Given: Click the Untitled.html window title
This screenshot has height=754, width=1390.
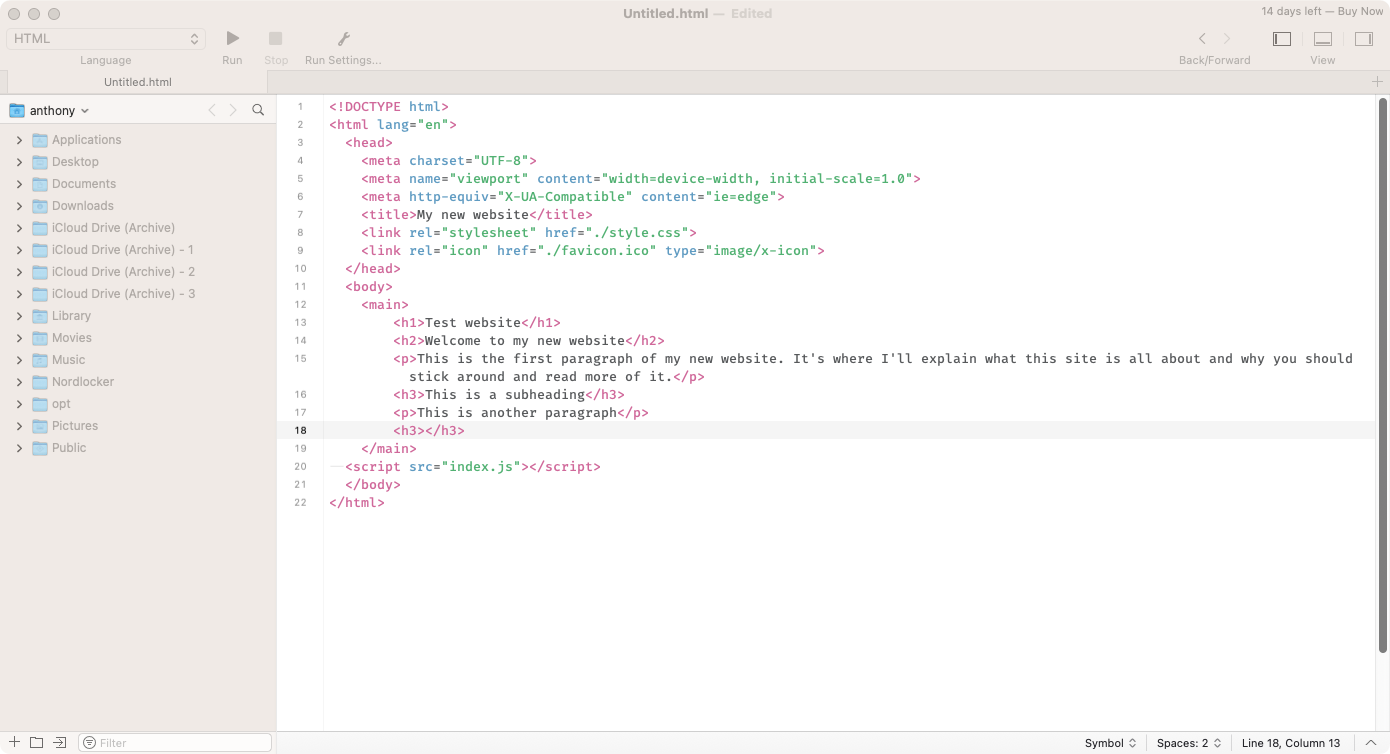Looking at the screenshot, I should [666, 13].
